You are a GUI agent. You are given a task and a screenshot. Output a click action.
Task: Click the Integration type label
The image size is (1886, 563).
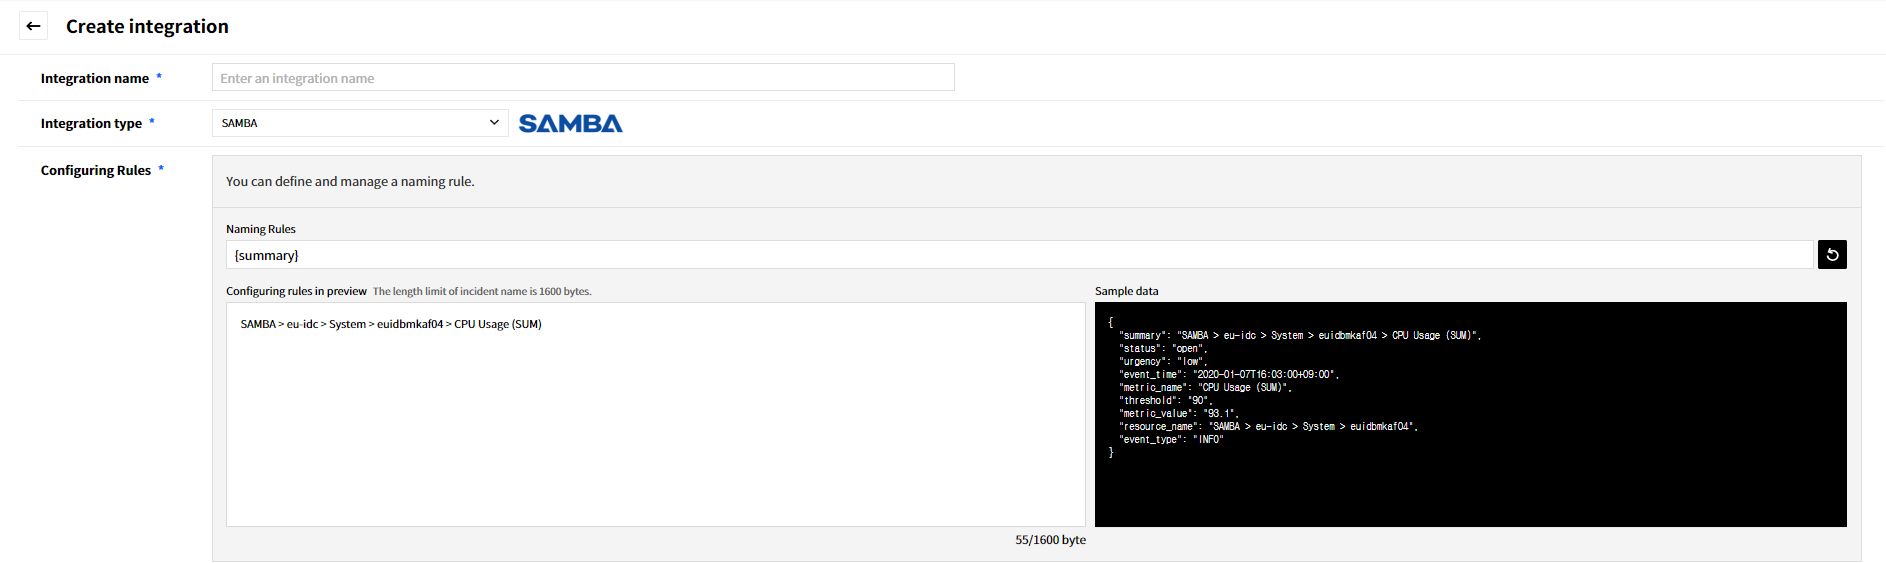click(x=91, y=124)
